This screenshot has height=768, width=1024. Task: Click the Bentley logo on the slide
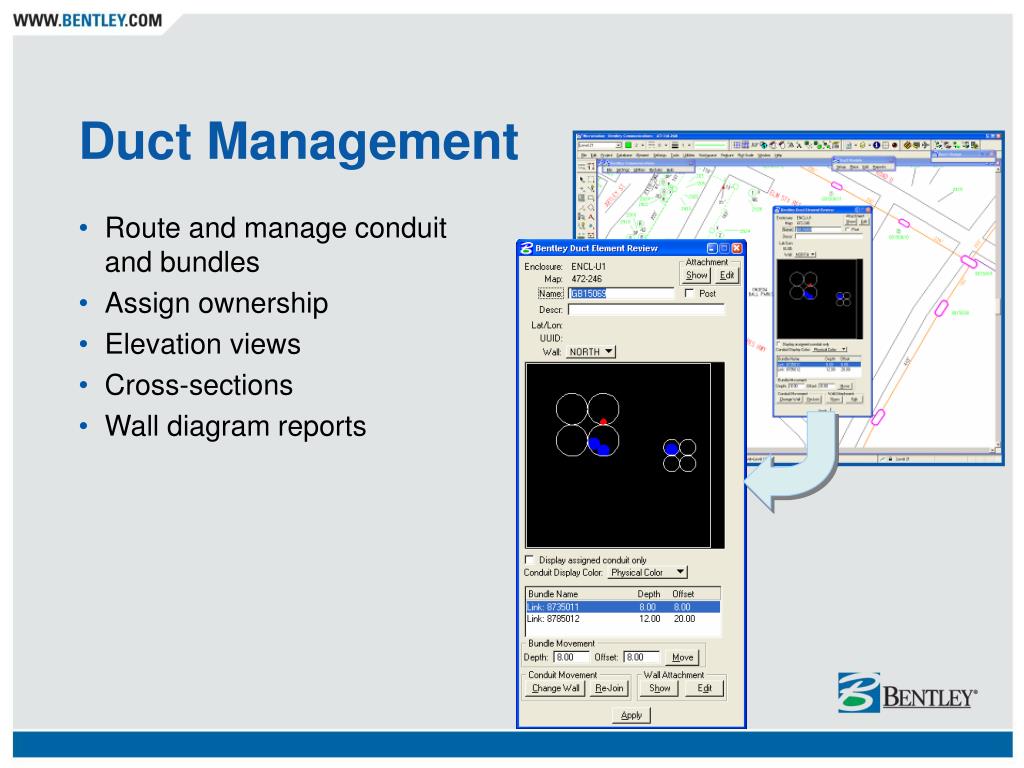(907, 692)
